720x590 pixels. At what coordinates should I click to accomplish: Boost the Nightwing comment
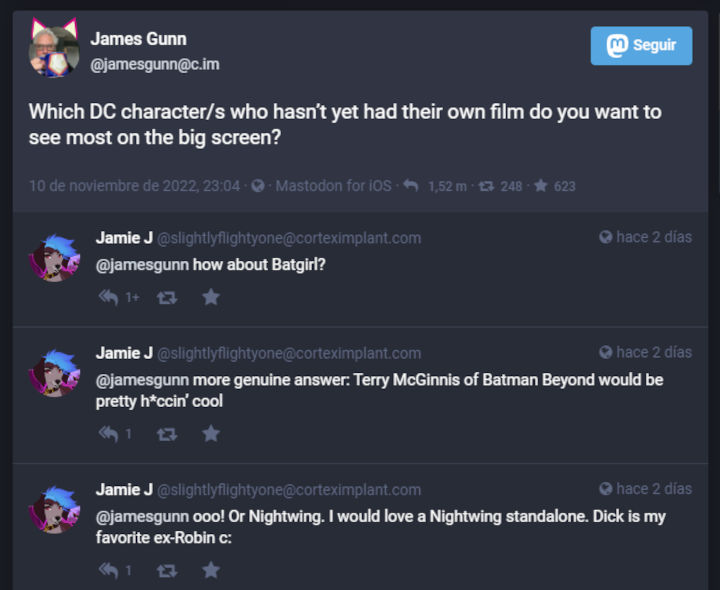click(x=167, y=570)
